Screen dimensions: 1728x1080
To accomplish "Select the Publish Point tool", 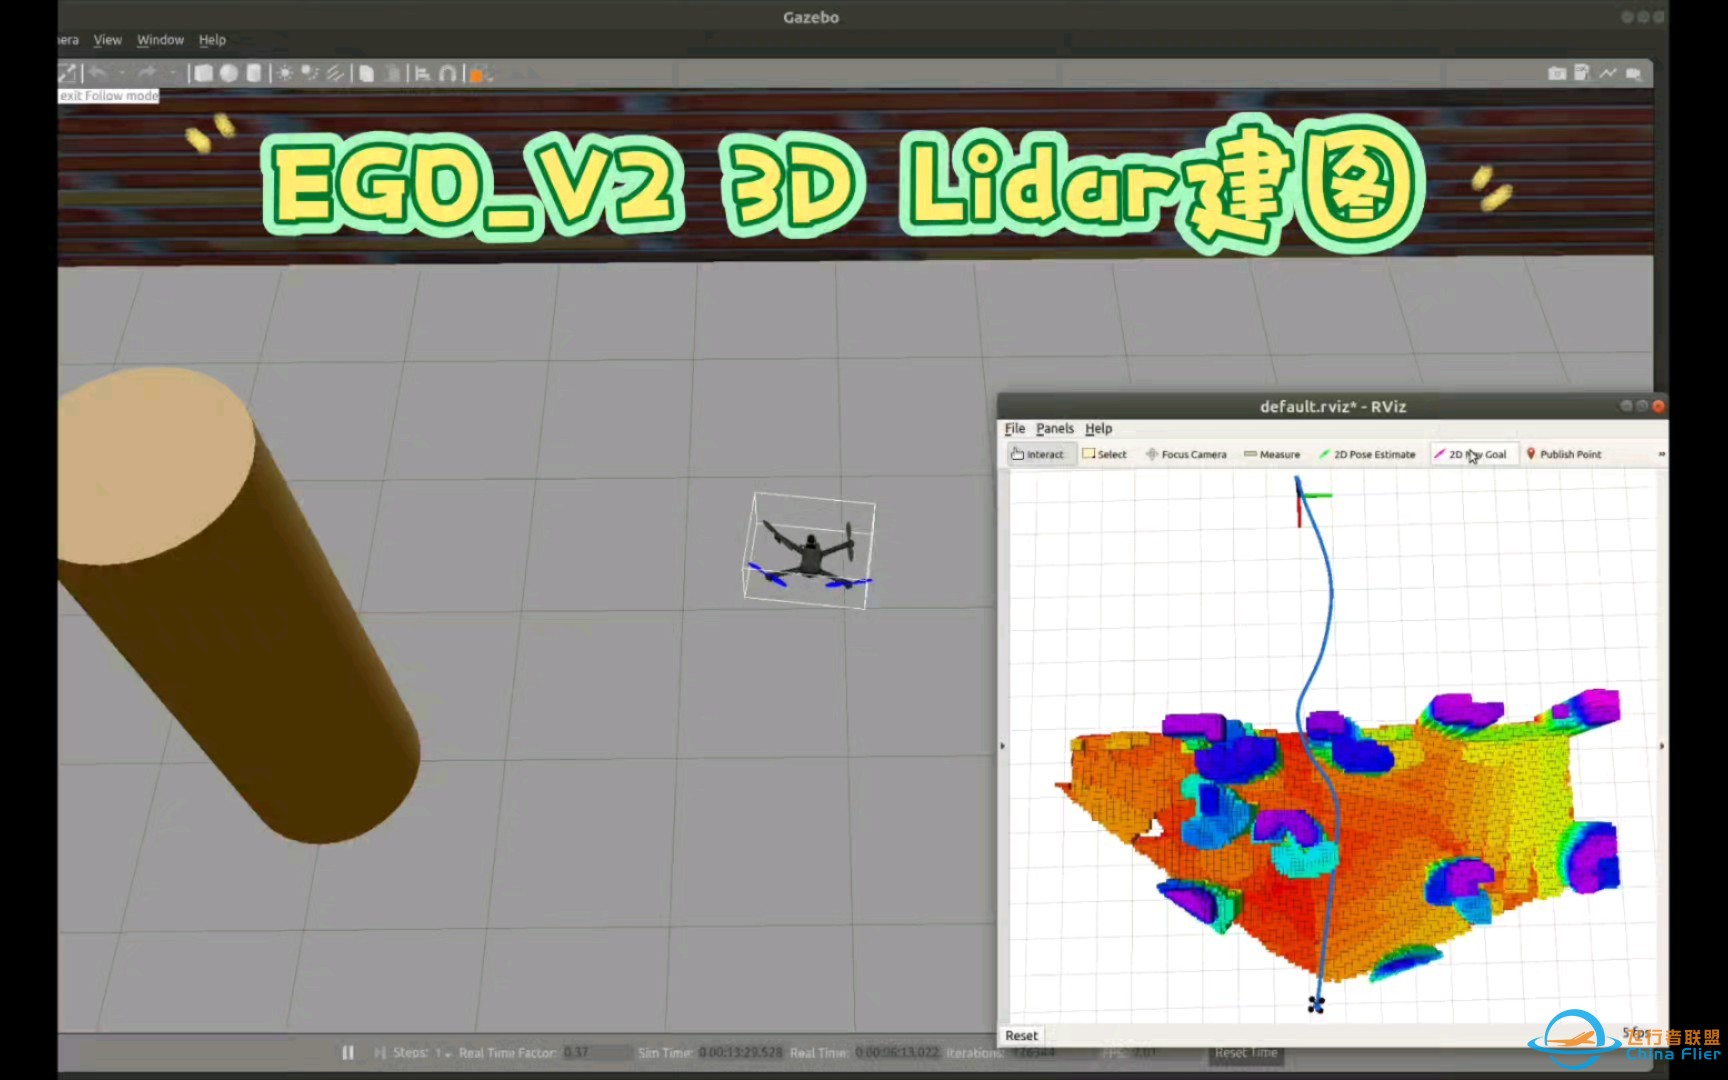I will click(x=1563, y=454).
